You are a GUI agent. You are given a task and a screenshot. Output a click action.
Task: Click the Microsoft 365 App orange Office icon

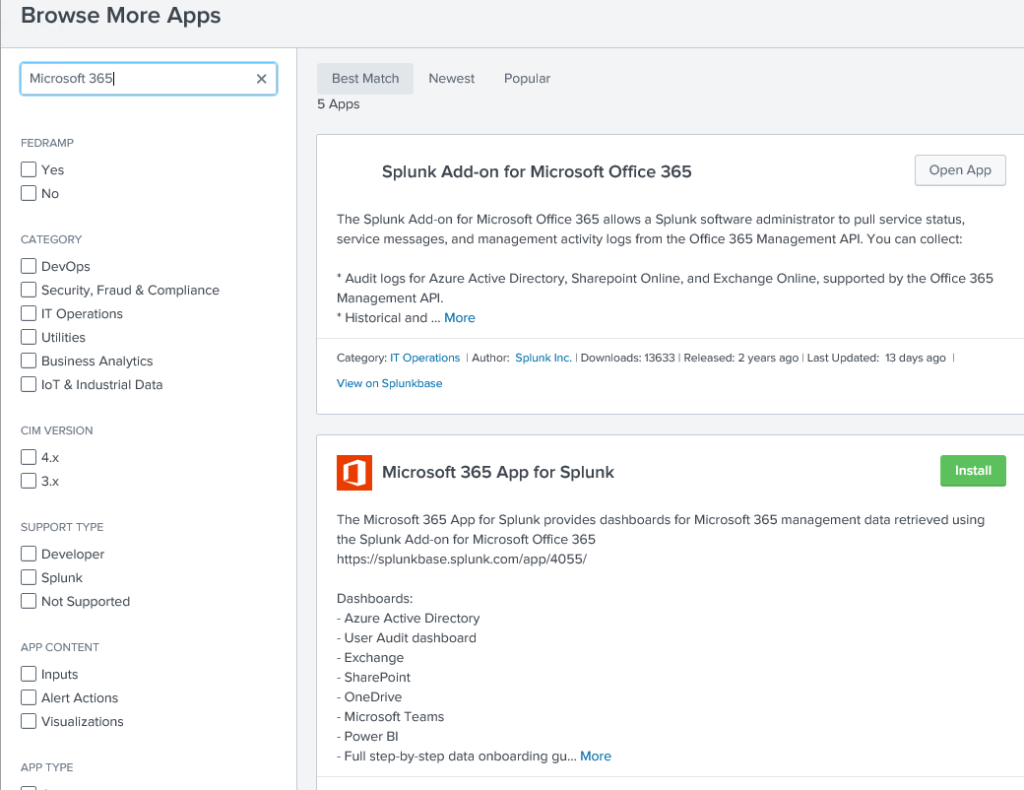point(354,473)
